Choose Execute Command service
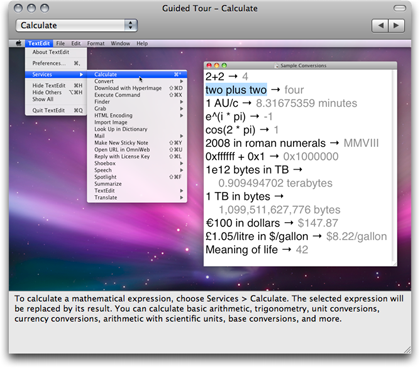This screenshot has height=368, width=420. coord(137,95)
